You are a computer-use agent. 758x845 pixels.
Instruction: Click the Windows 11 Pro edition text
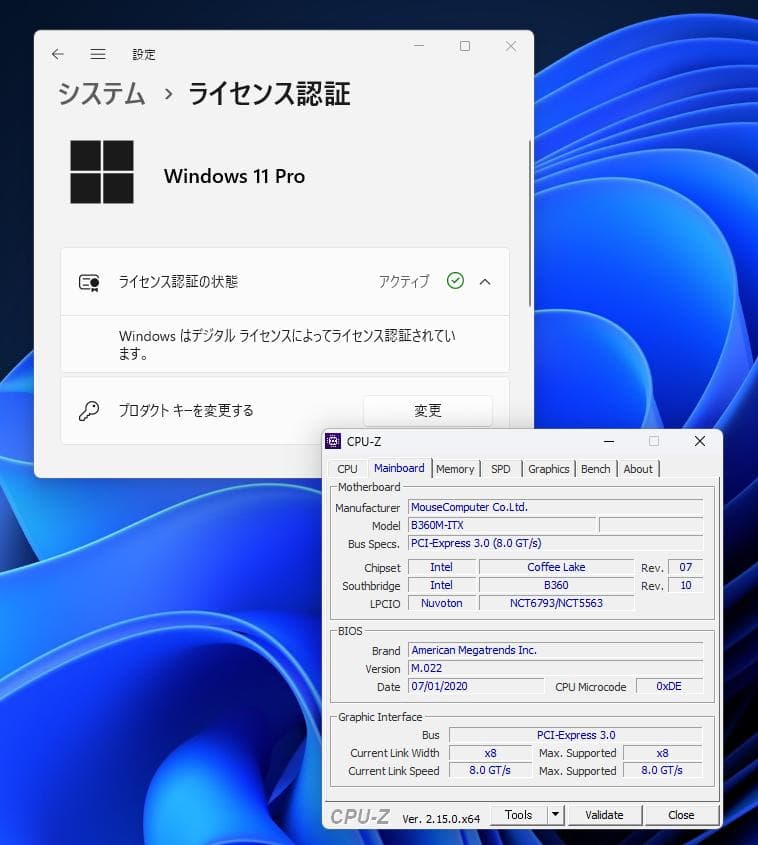coord(234,176)
